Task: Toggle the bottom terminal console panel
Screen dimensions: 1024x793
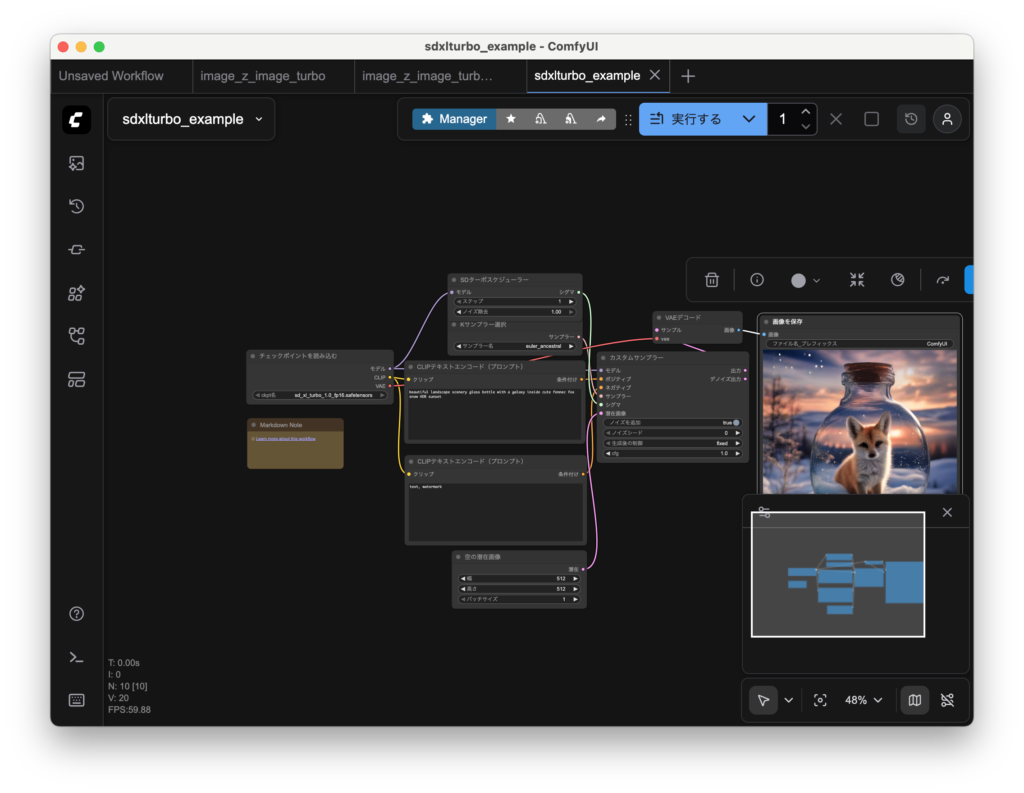Action: (x=76, y=657)
